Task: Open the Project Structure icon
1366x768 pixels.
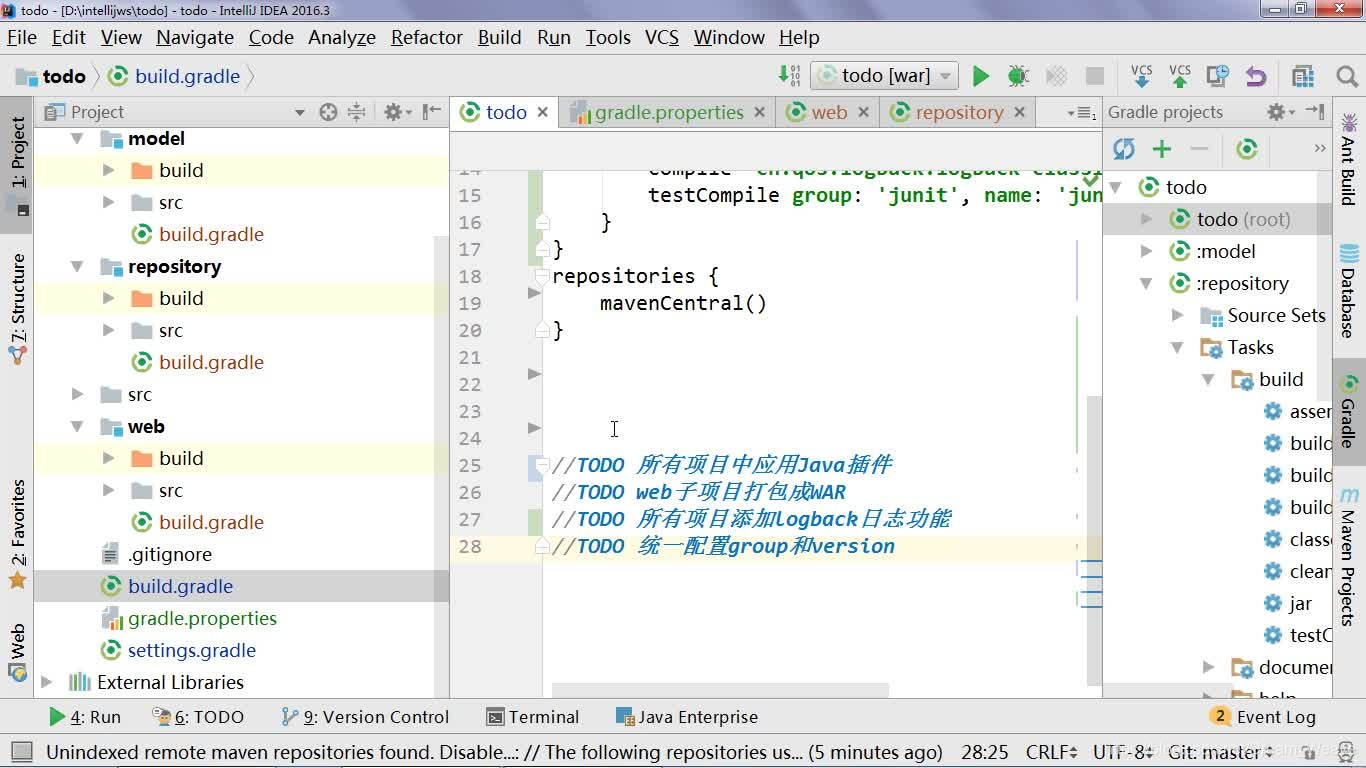Action: click(x=1302, y=76)
